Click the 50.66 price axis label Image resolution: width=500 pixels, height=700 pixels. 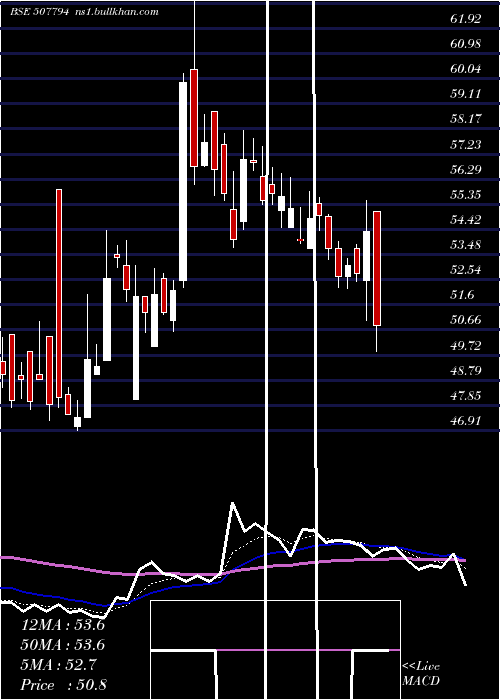(465, 320)
